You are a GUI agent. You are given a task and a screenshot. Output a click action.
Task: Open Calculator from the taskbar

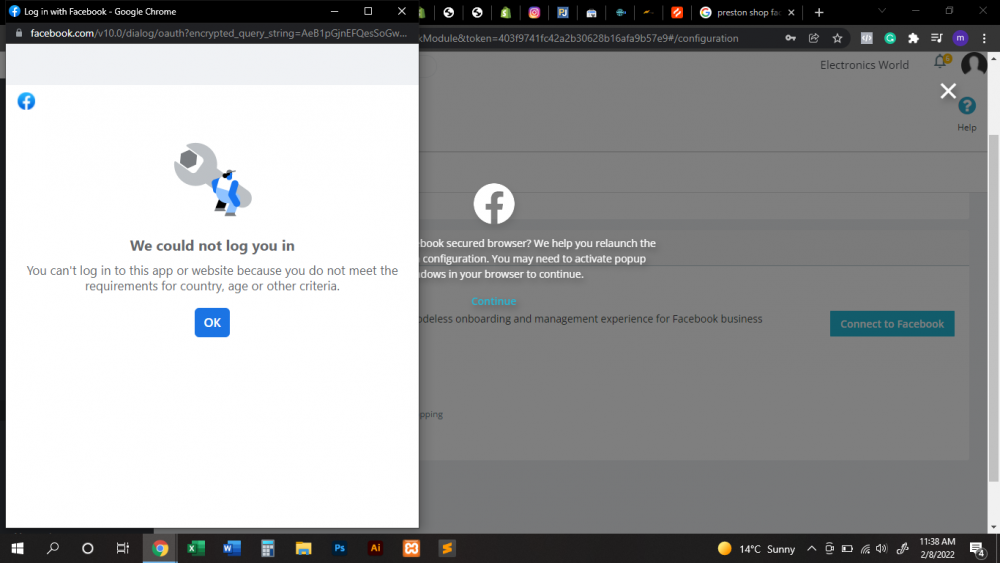[x=267, y=548]
